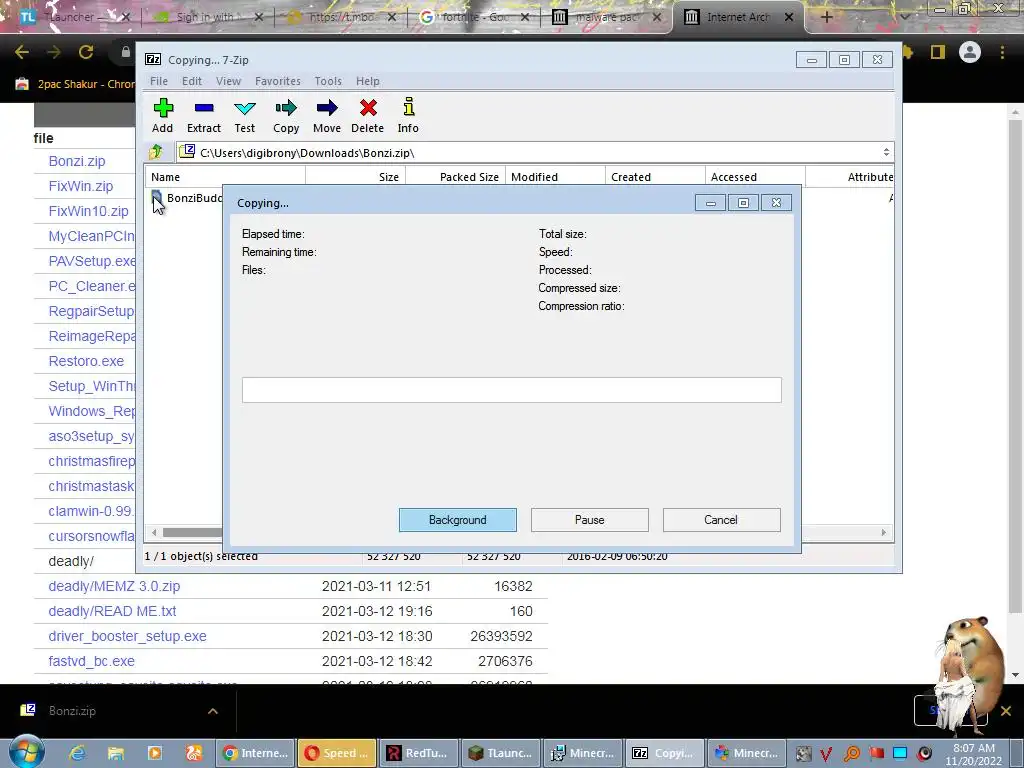Open Windows Explorer from the taskbar
This screenshot has height=768, width=1024.
coord(116,753)
